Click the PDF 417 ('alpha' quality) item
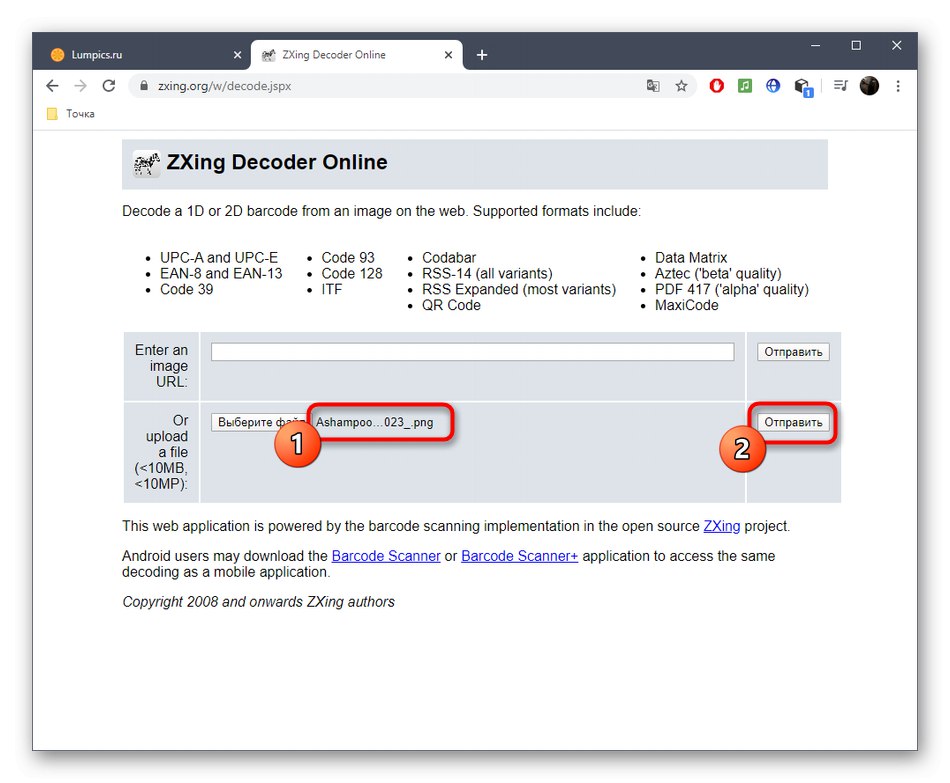Viewport: 950px width, 783px height. pyautogui.click(x=732, y=290)
